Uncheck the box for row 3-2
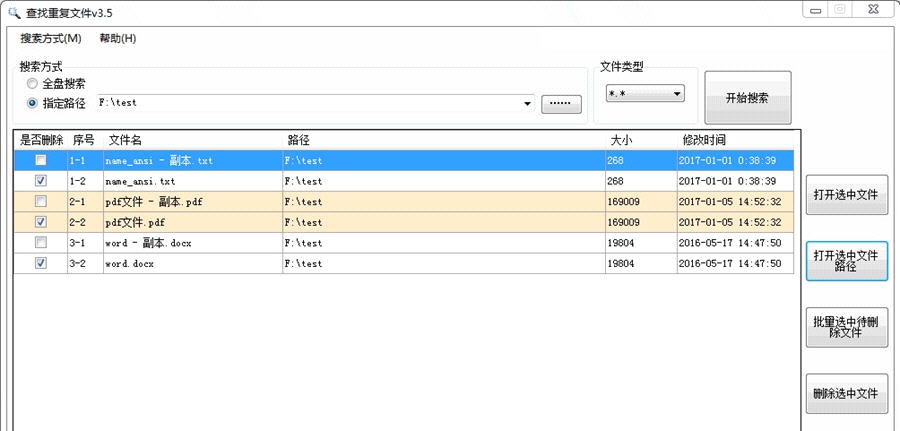This screenshot has height=431, width=900. [41, 263]
